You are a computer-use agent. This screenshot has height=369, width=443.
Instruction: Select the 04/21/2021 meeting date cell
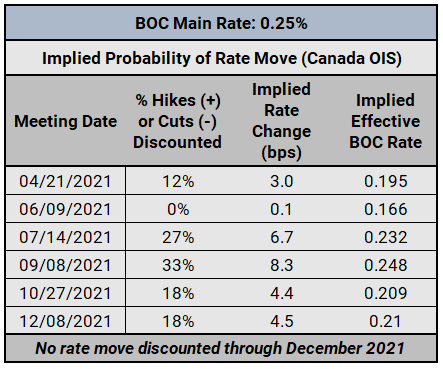click(x=65, y=181)
